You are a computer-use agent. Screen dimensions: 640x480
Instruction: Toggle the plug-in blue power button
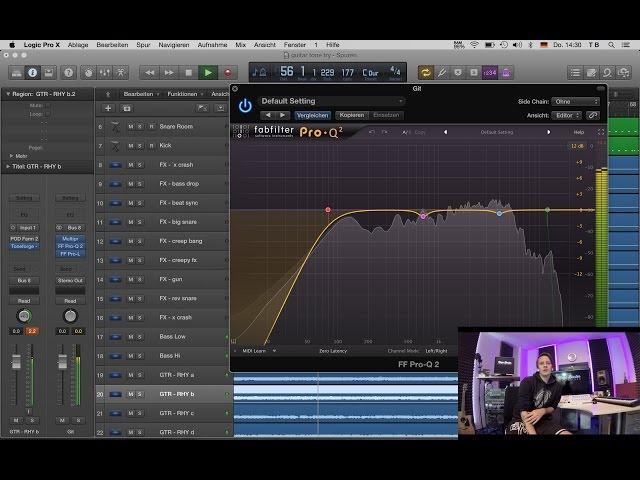[x=245, y=106]
